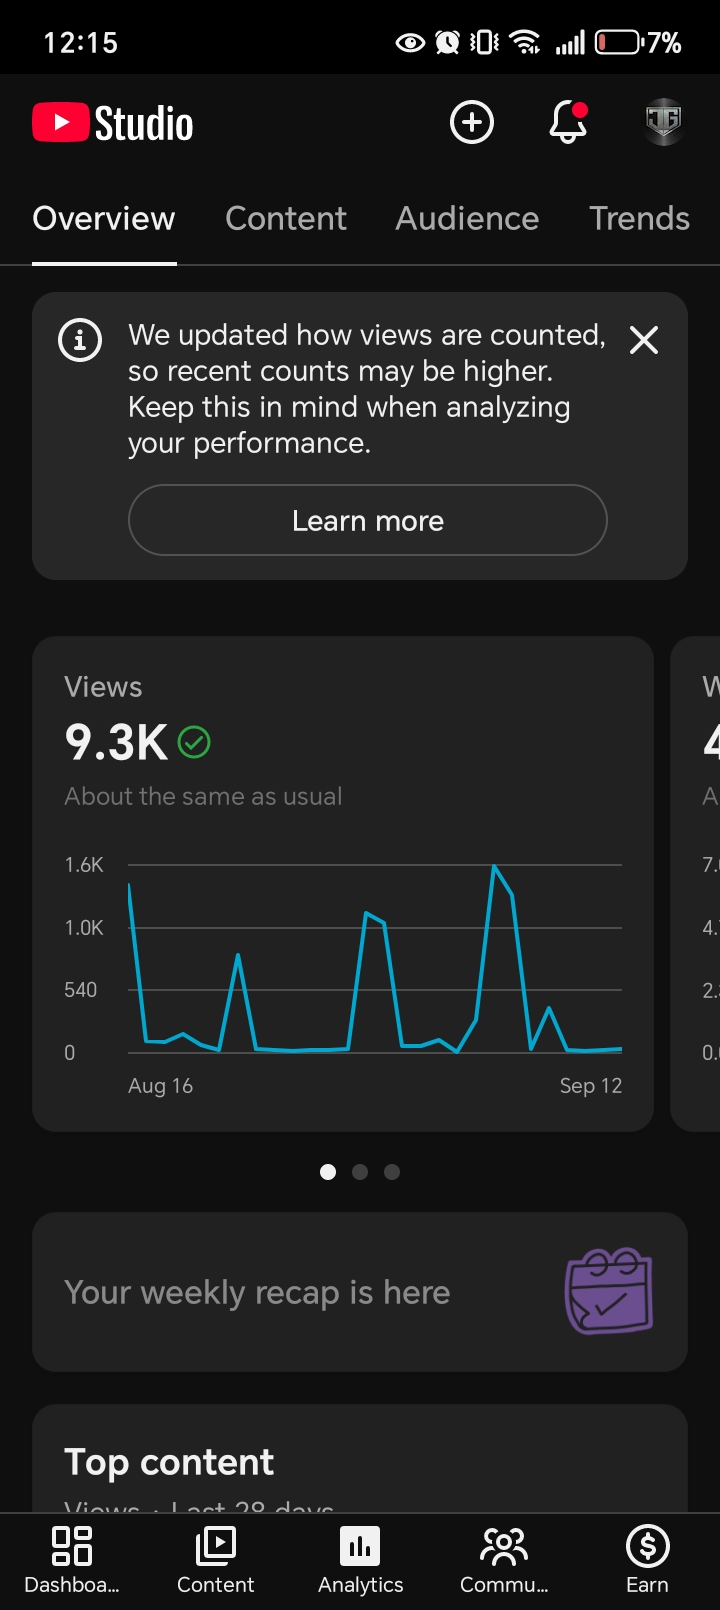720x1610 pixels.
Task: Switch to the Content analytics tab
Action: click(x=286, y=218)
